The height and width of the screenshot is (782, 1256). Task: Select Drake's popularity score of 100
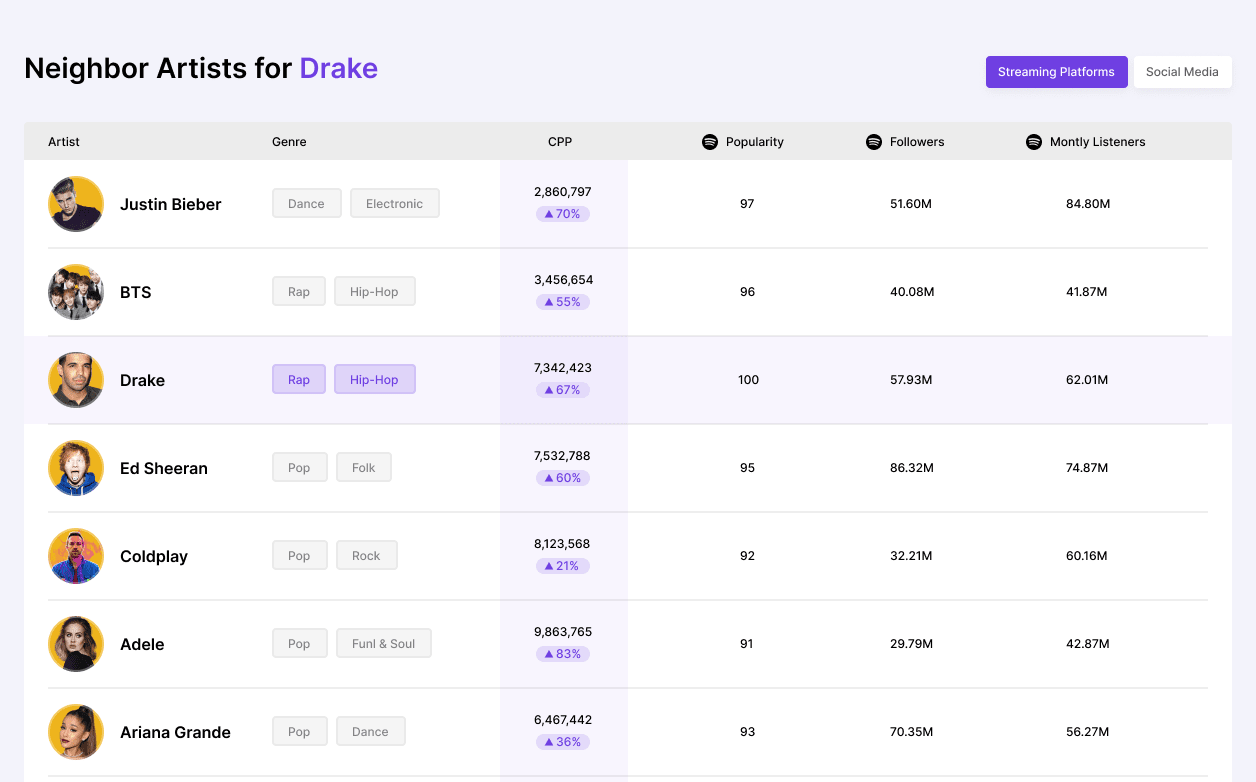748,380
